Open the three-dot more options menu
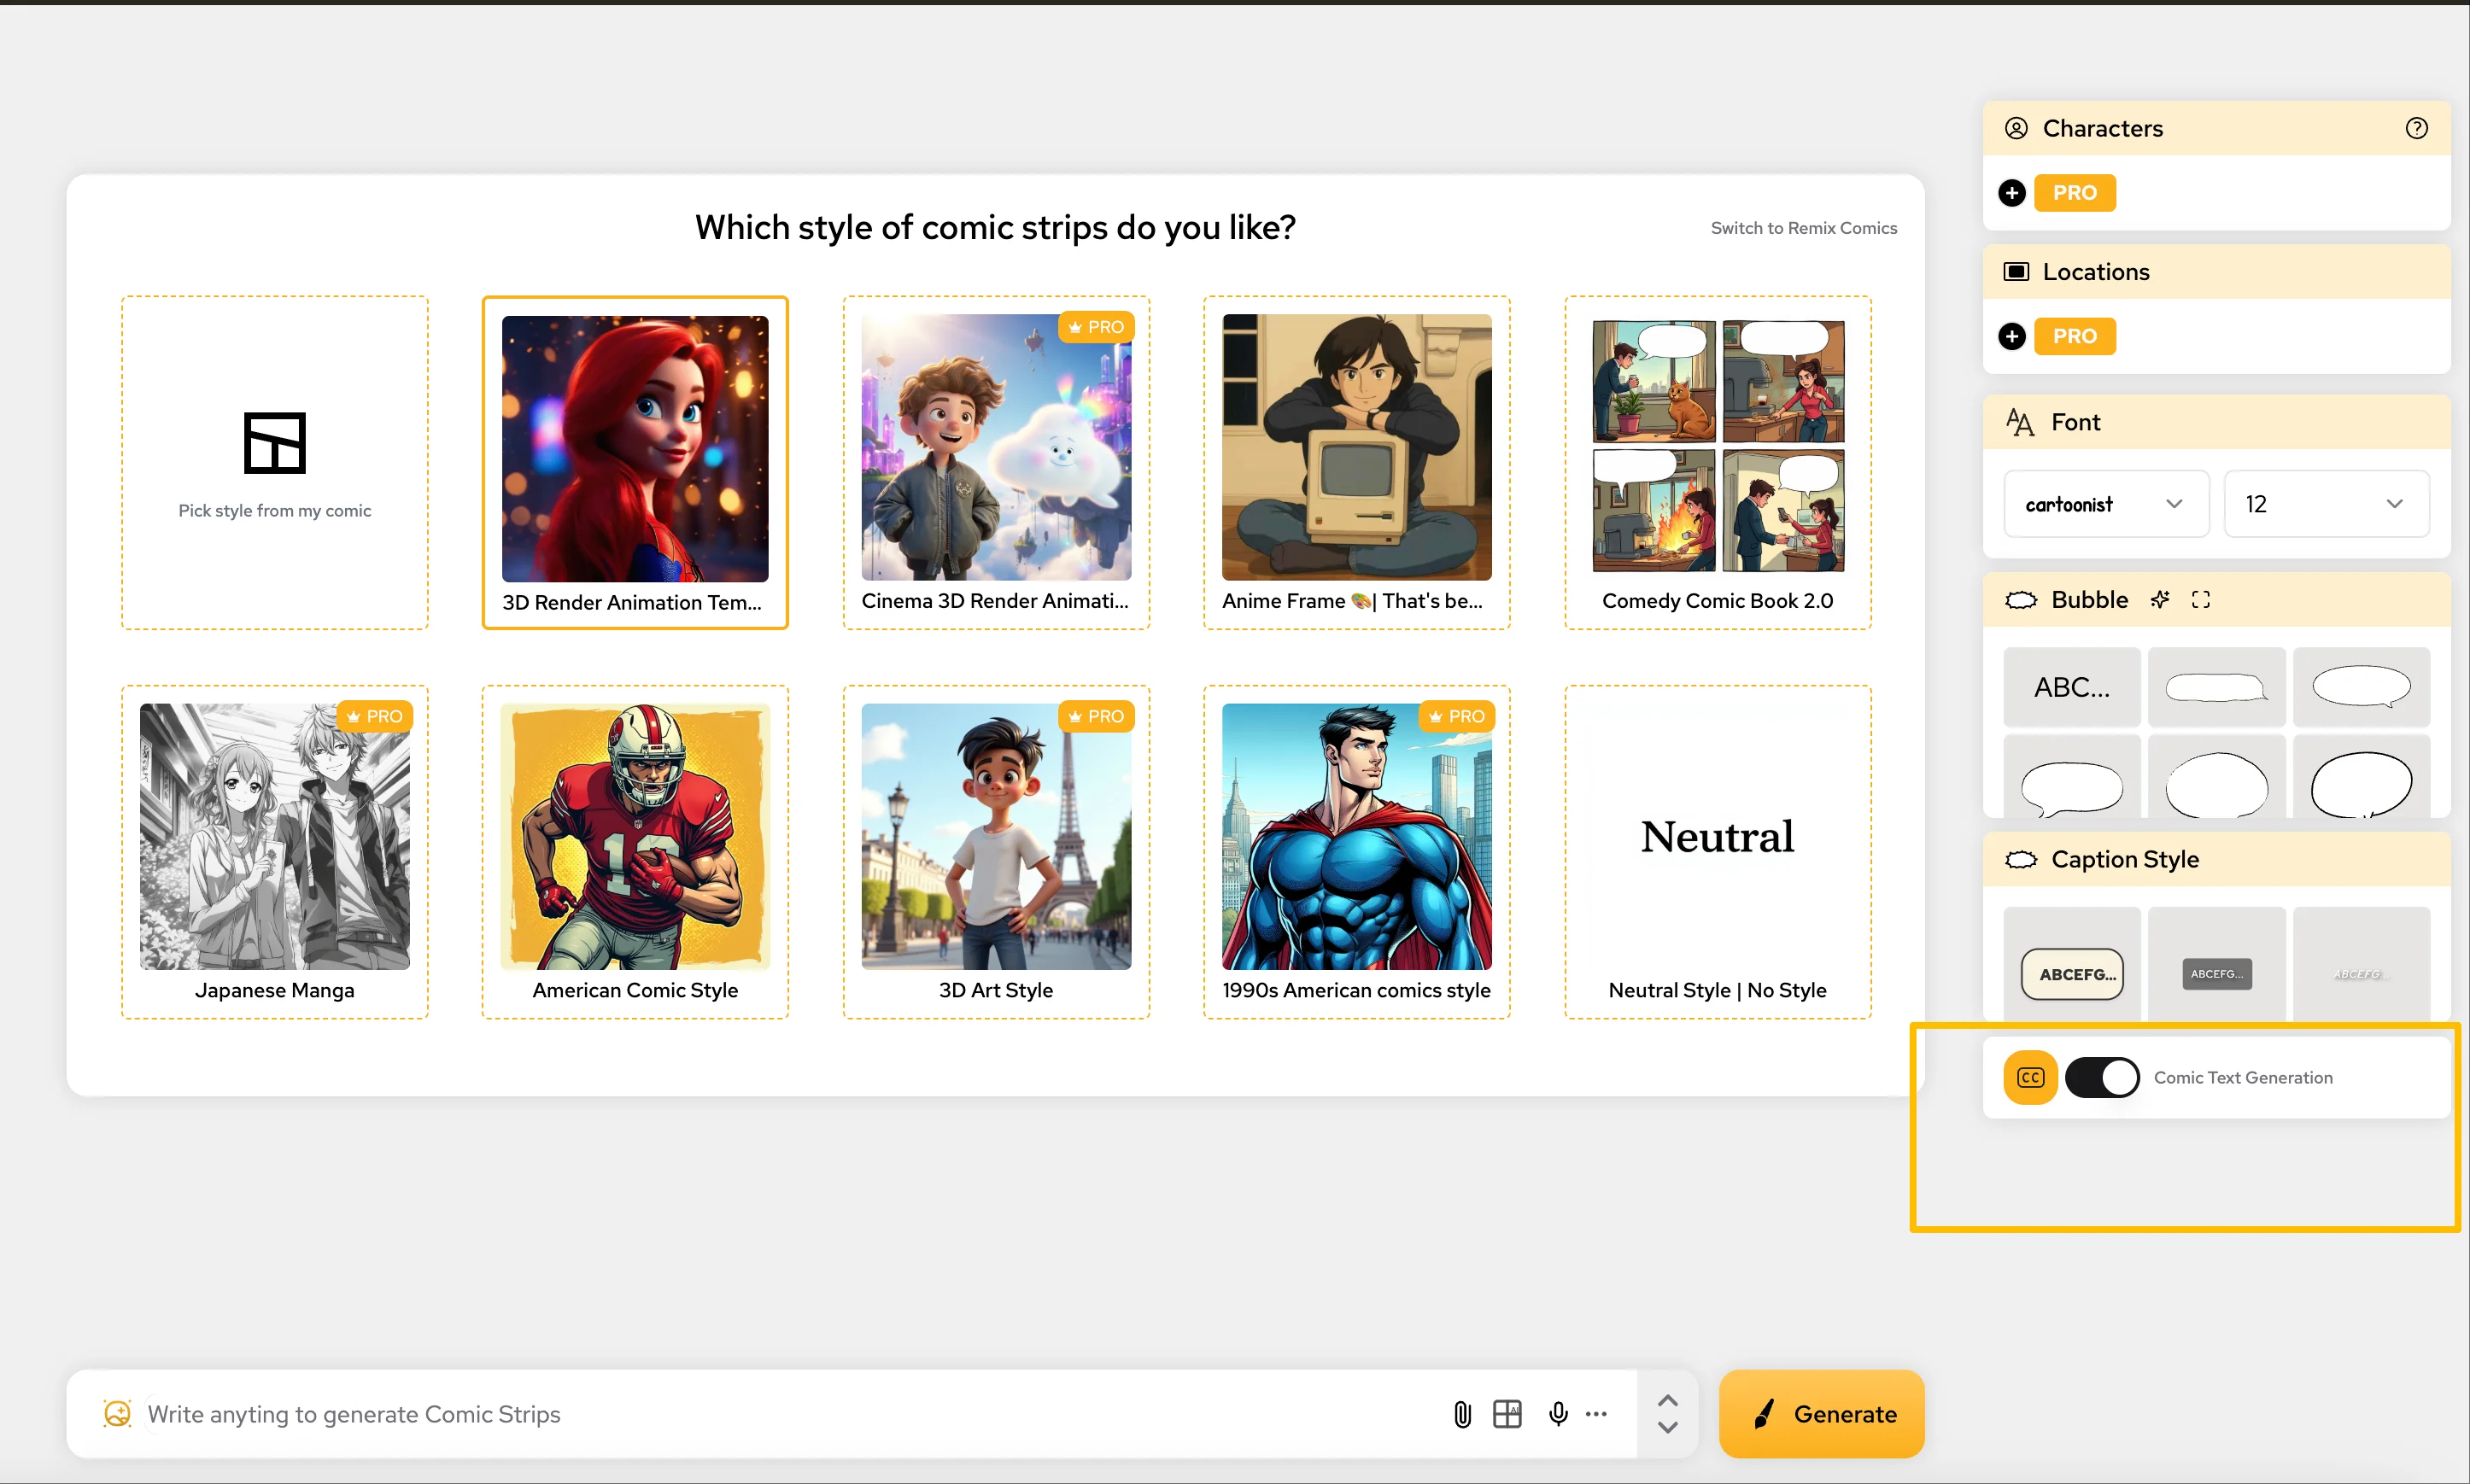Screen dimensions: 2470x1484 click(x=1596, y=1414)
